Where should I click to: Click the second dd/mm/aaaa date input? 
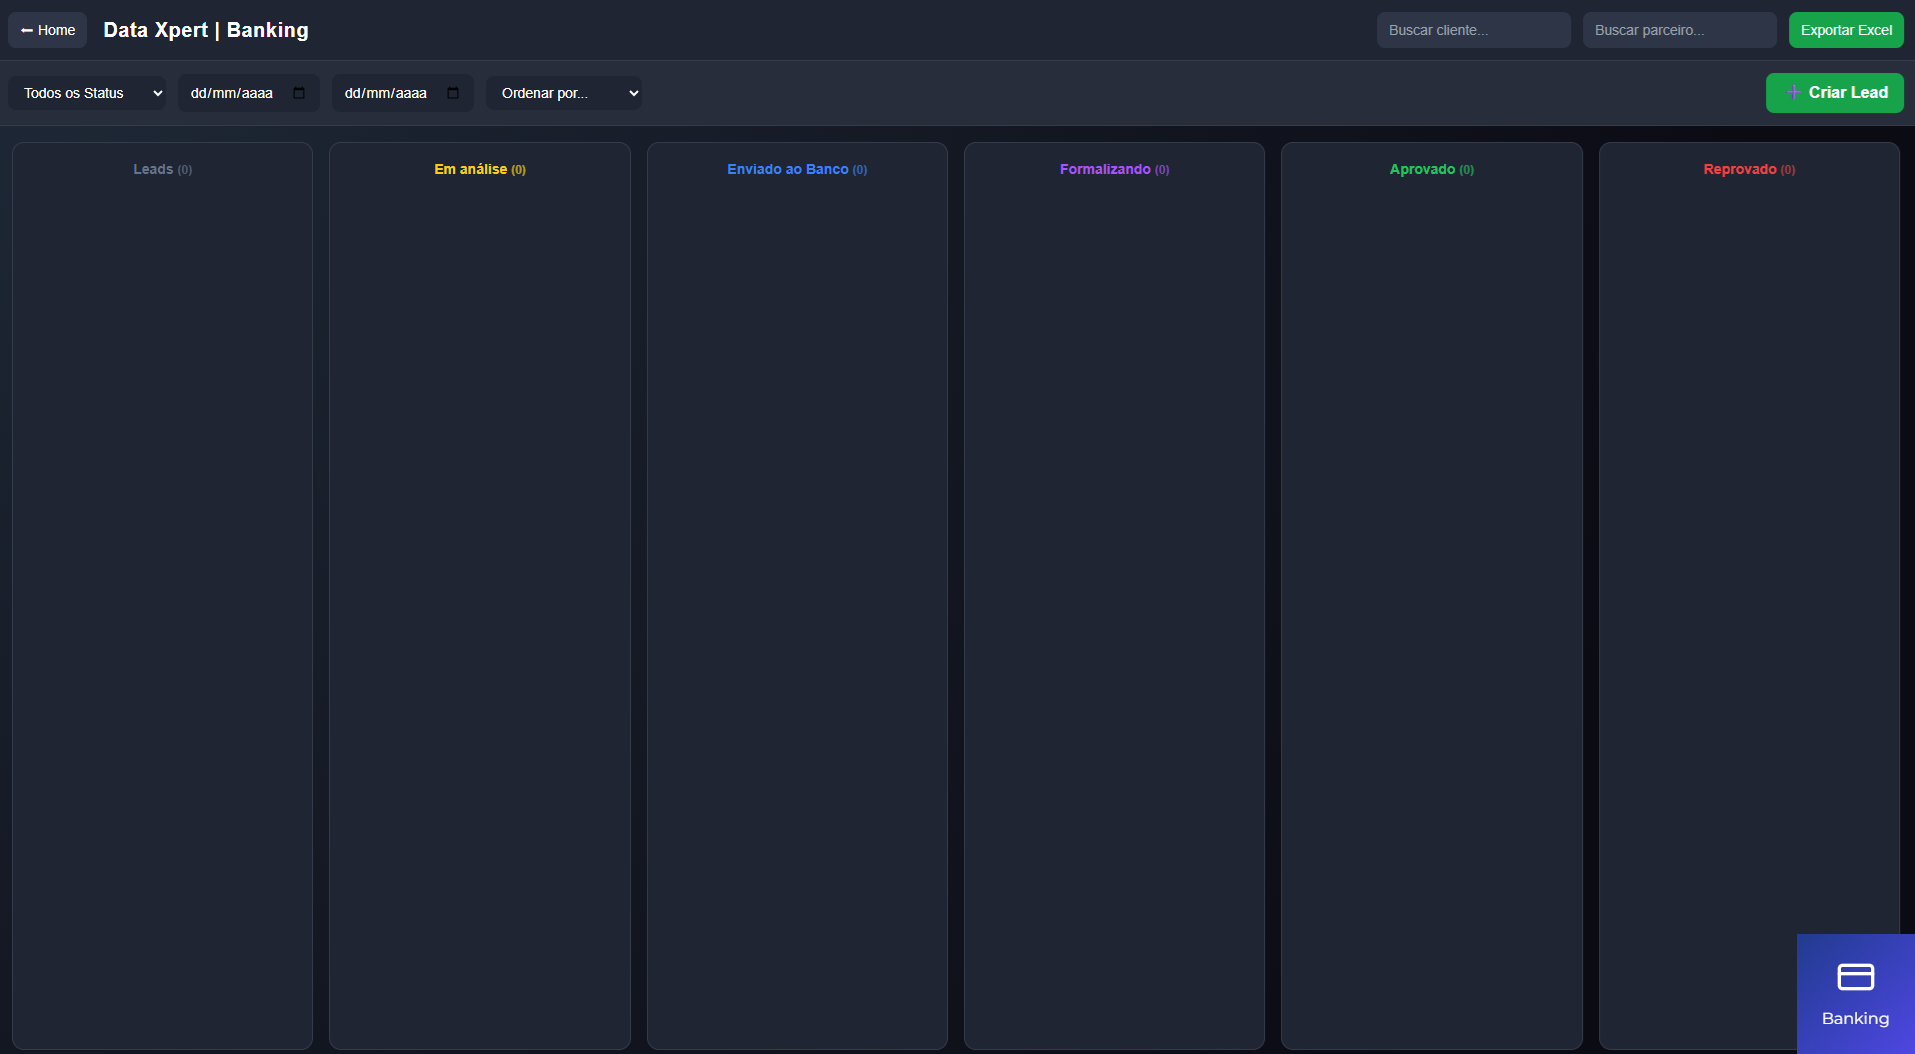coord(386,93)
